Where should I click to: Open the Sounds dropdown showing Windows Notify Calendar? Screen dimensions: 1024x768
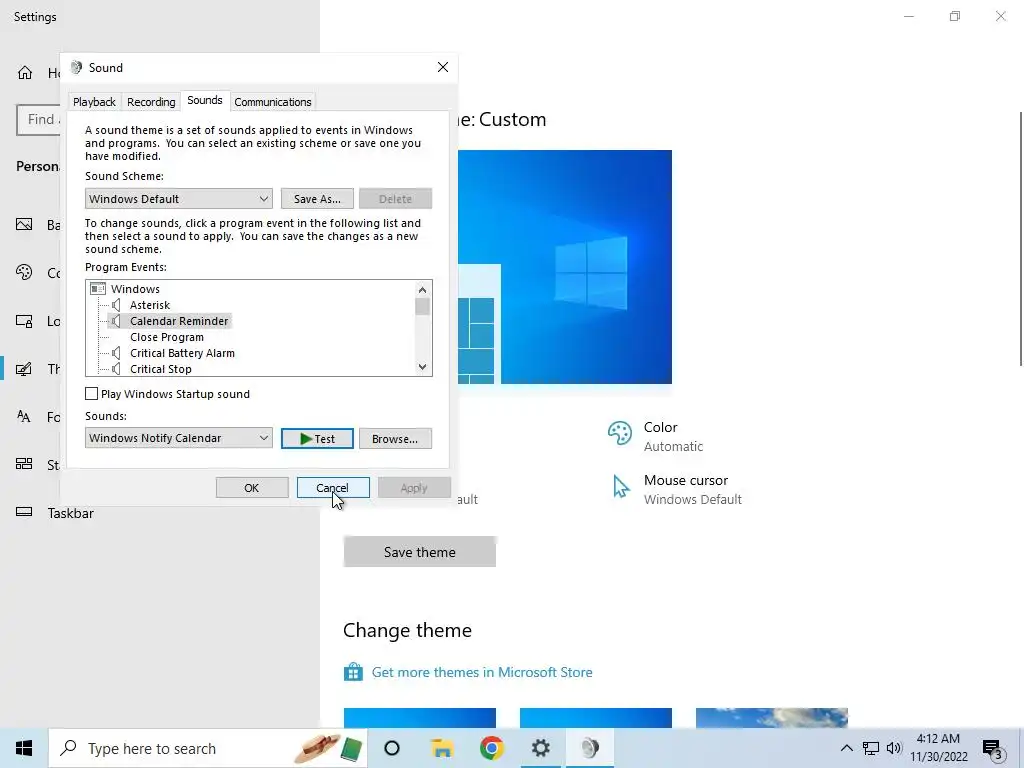(178, 438)
